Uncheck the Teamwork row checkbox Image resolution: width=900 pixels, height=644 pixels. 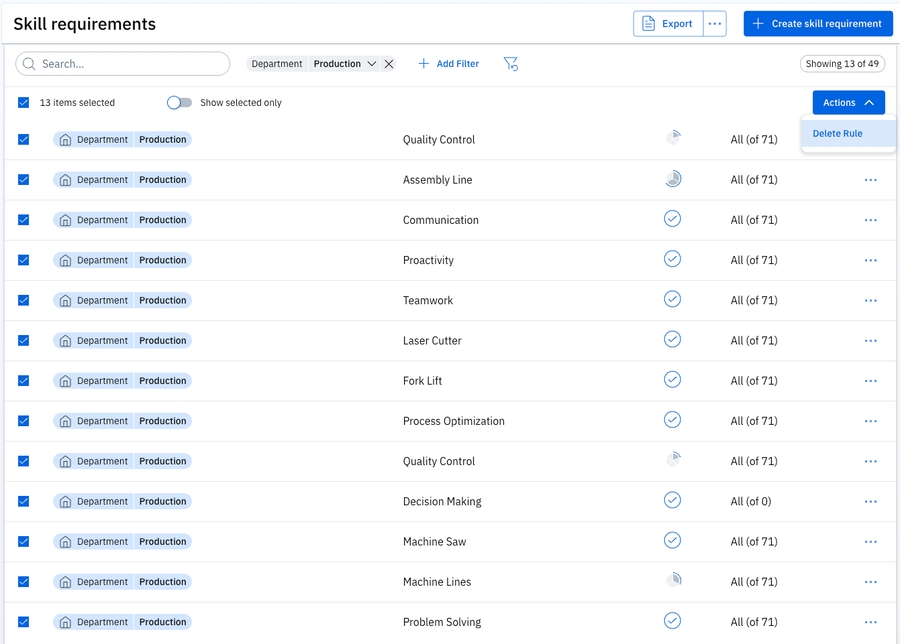[24, 300]
